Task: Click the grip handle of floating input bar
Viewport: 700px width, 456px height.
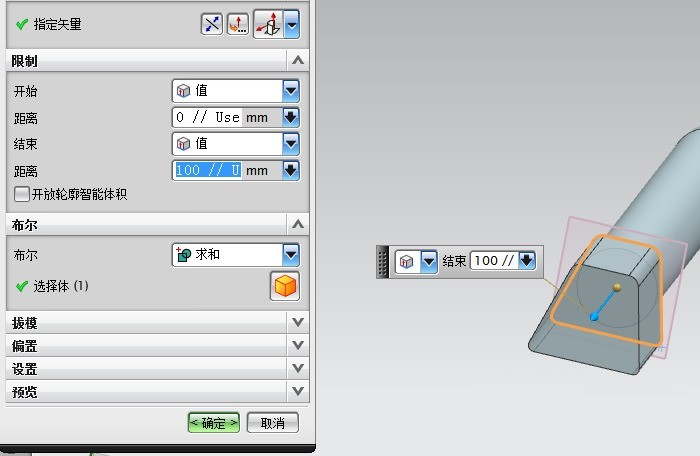Action: pos(383,261)
